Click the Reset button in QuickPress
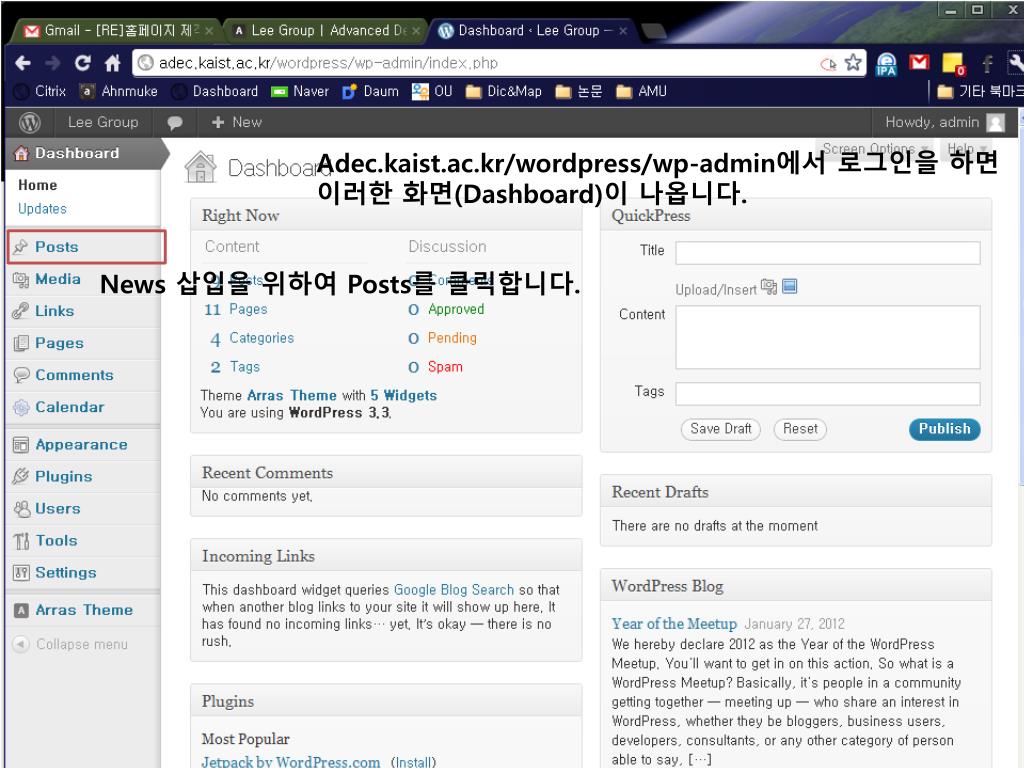Screen dimensions: 1024x768 tap(800, 429)
